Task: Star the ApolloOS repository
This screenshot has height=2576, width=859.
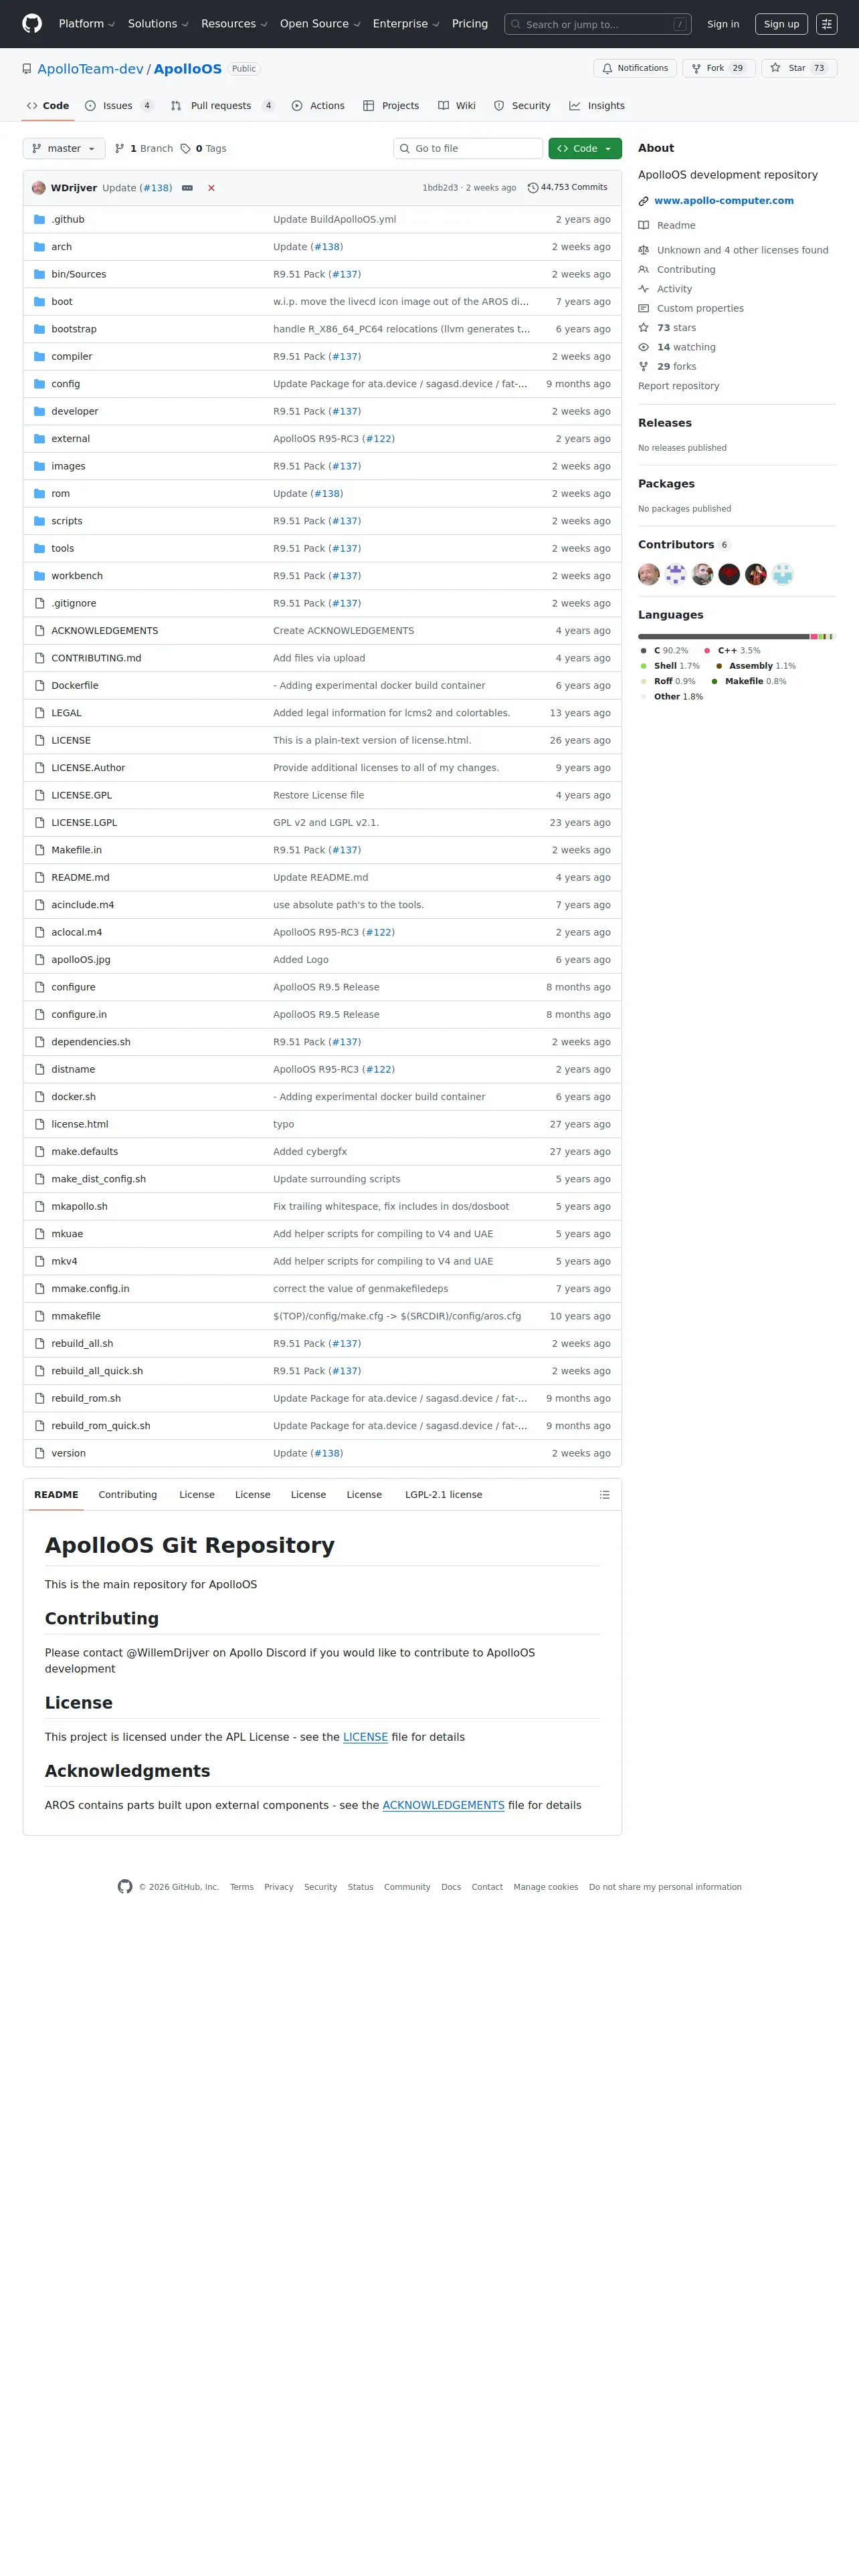Action: point(799,68)
